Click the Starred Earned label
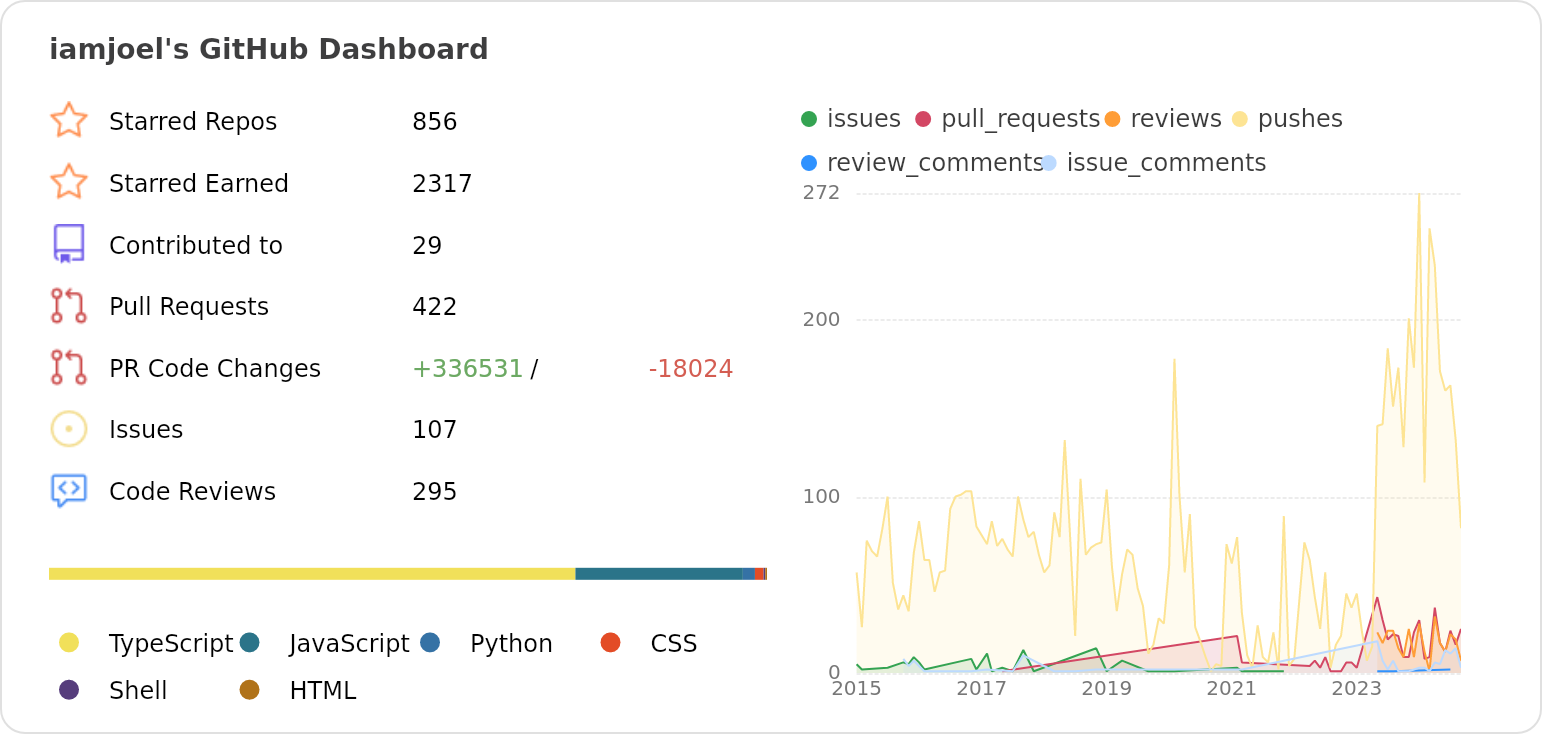This screenshot has width=1542, height=734. pos(199,184)
